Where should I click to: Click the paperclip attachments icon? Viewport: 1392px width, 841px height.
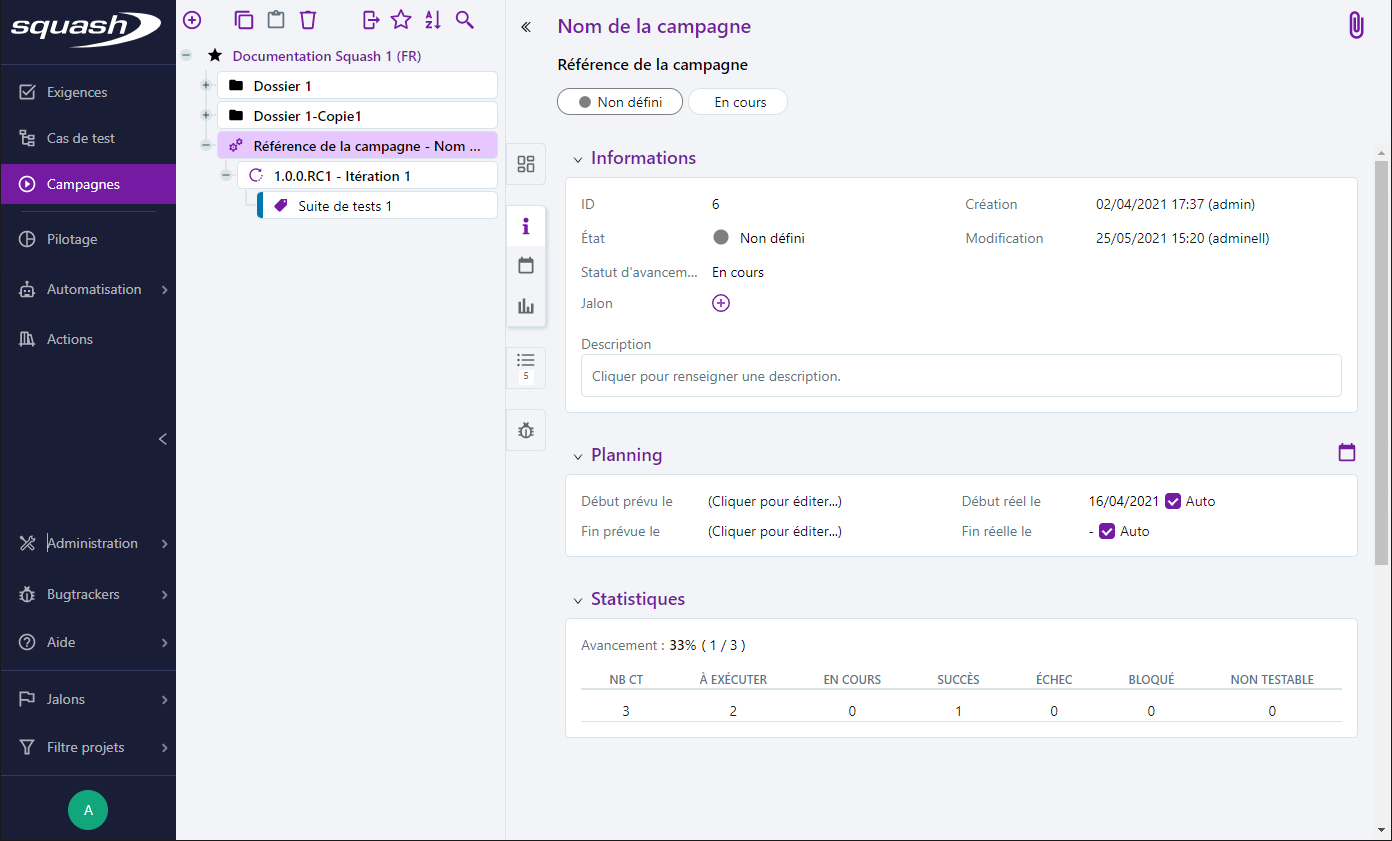(x=1356, y=26)
